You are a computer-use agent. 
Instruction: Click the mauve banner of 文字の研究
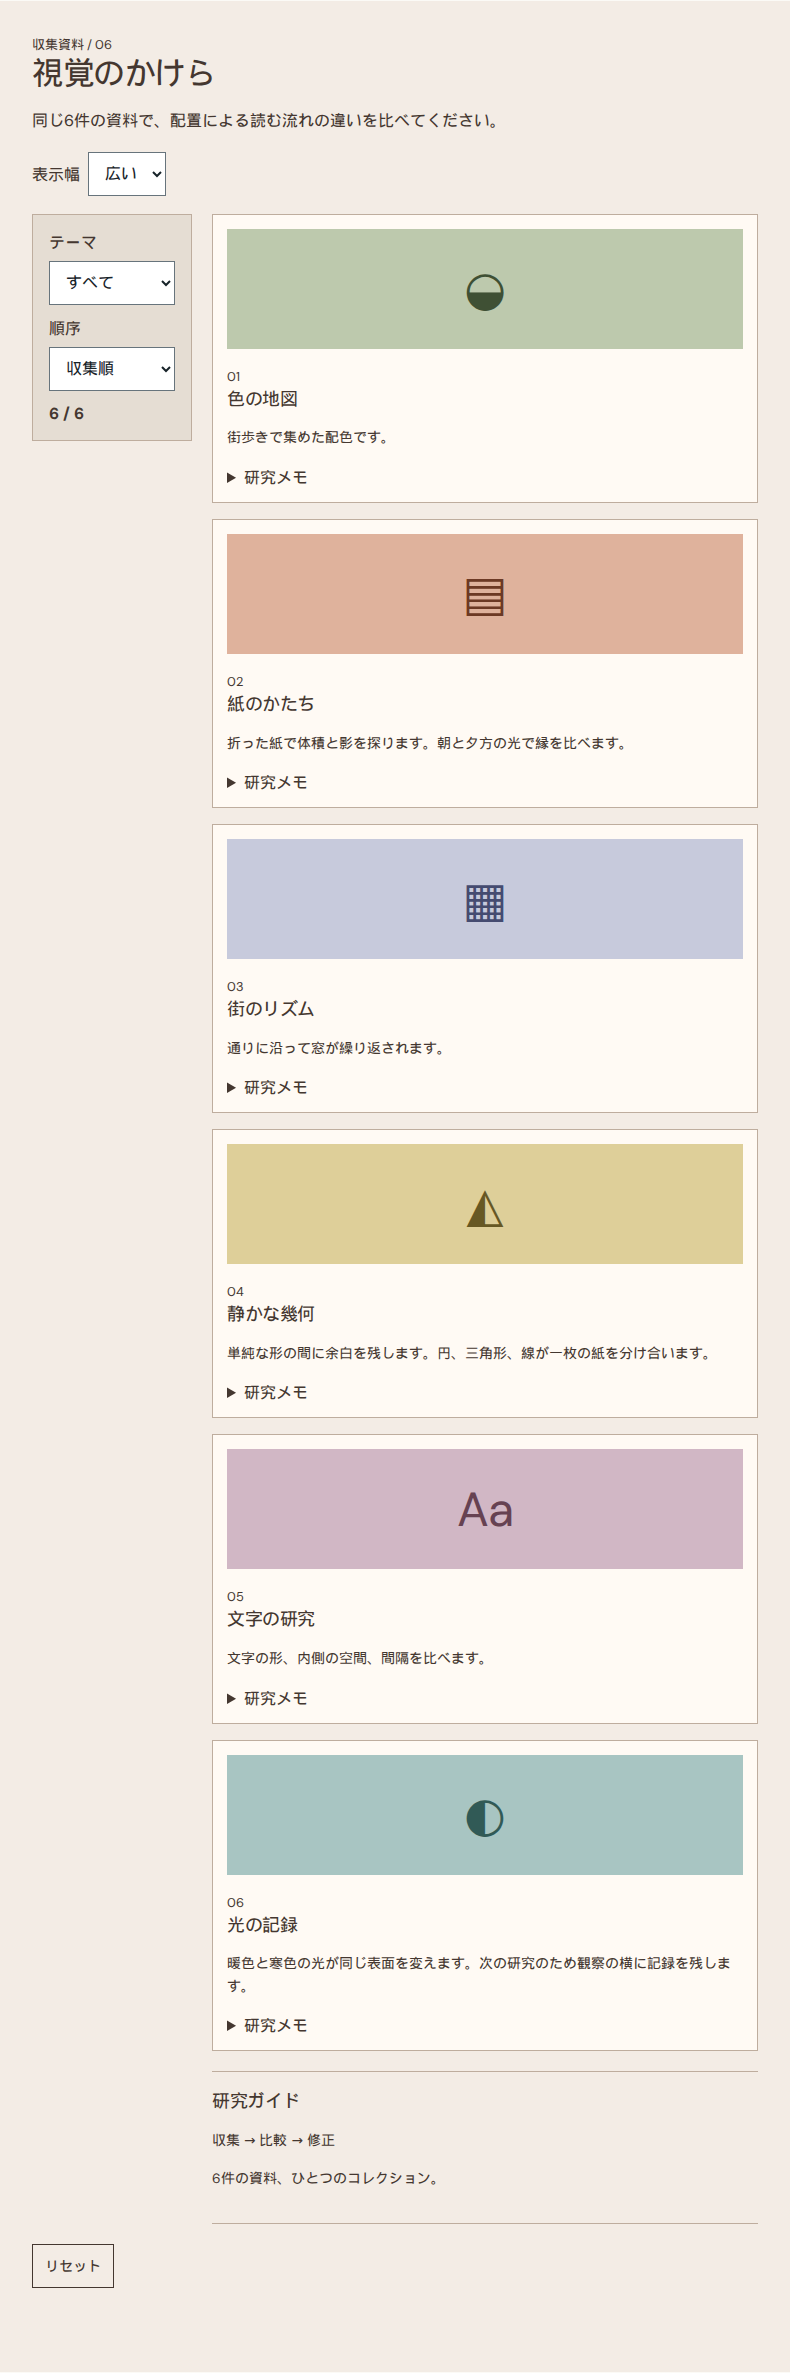coord(485,1509)
